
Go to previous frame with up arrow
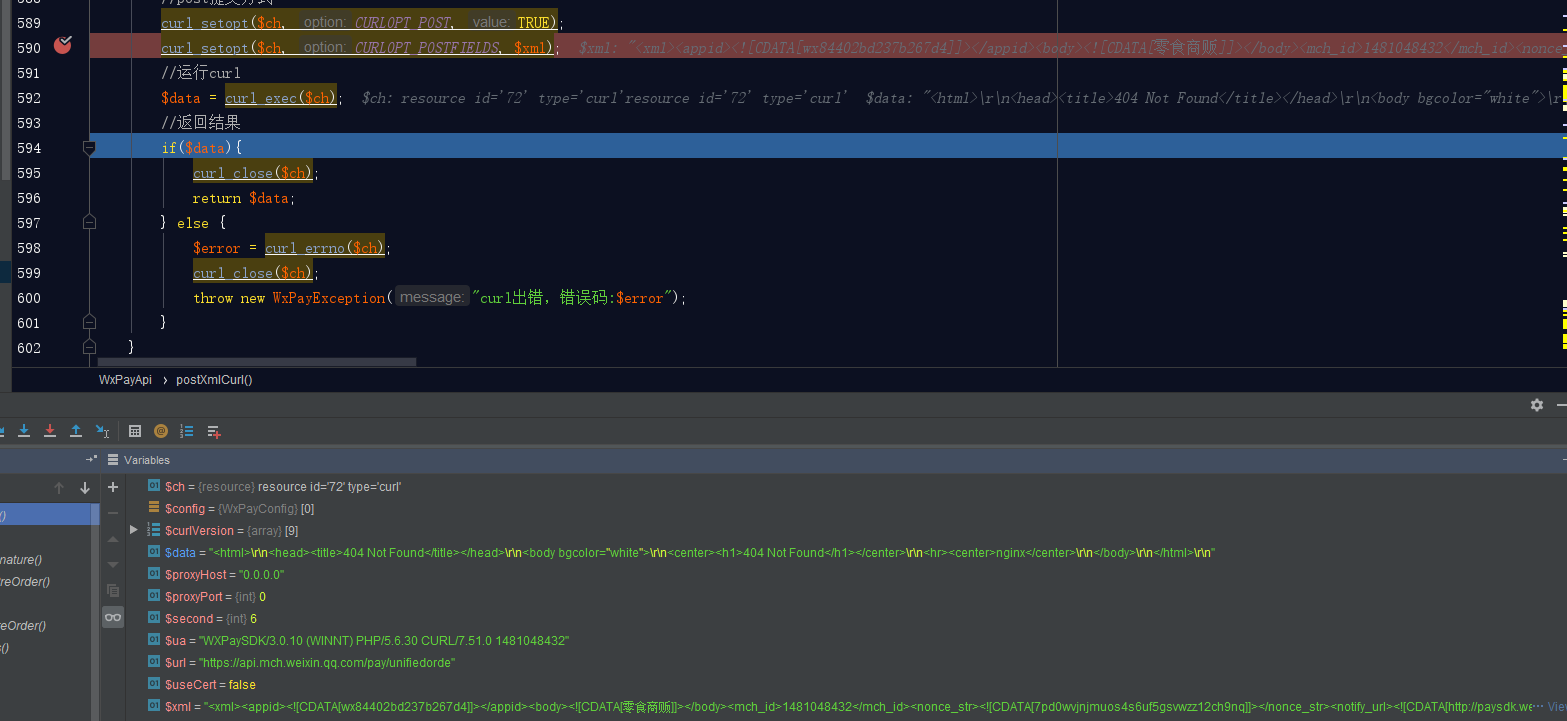(59, 488)
